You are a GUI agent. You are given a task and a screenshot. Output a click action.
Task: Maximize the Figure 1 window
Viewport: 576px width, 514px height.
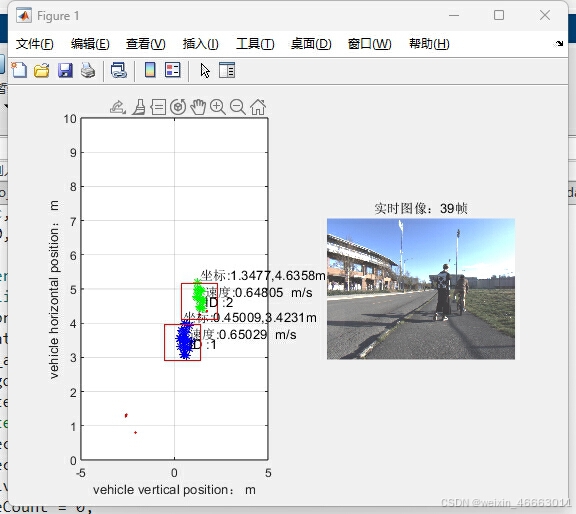pyautogui.click(x=499, y=15)
